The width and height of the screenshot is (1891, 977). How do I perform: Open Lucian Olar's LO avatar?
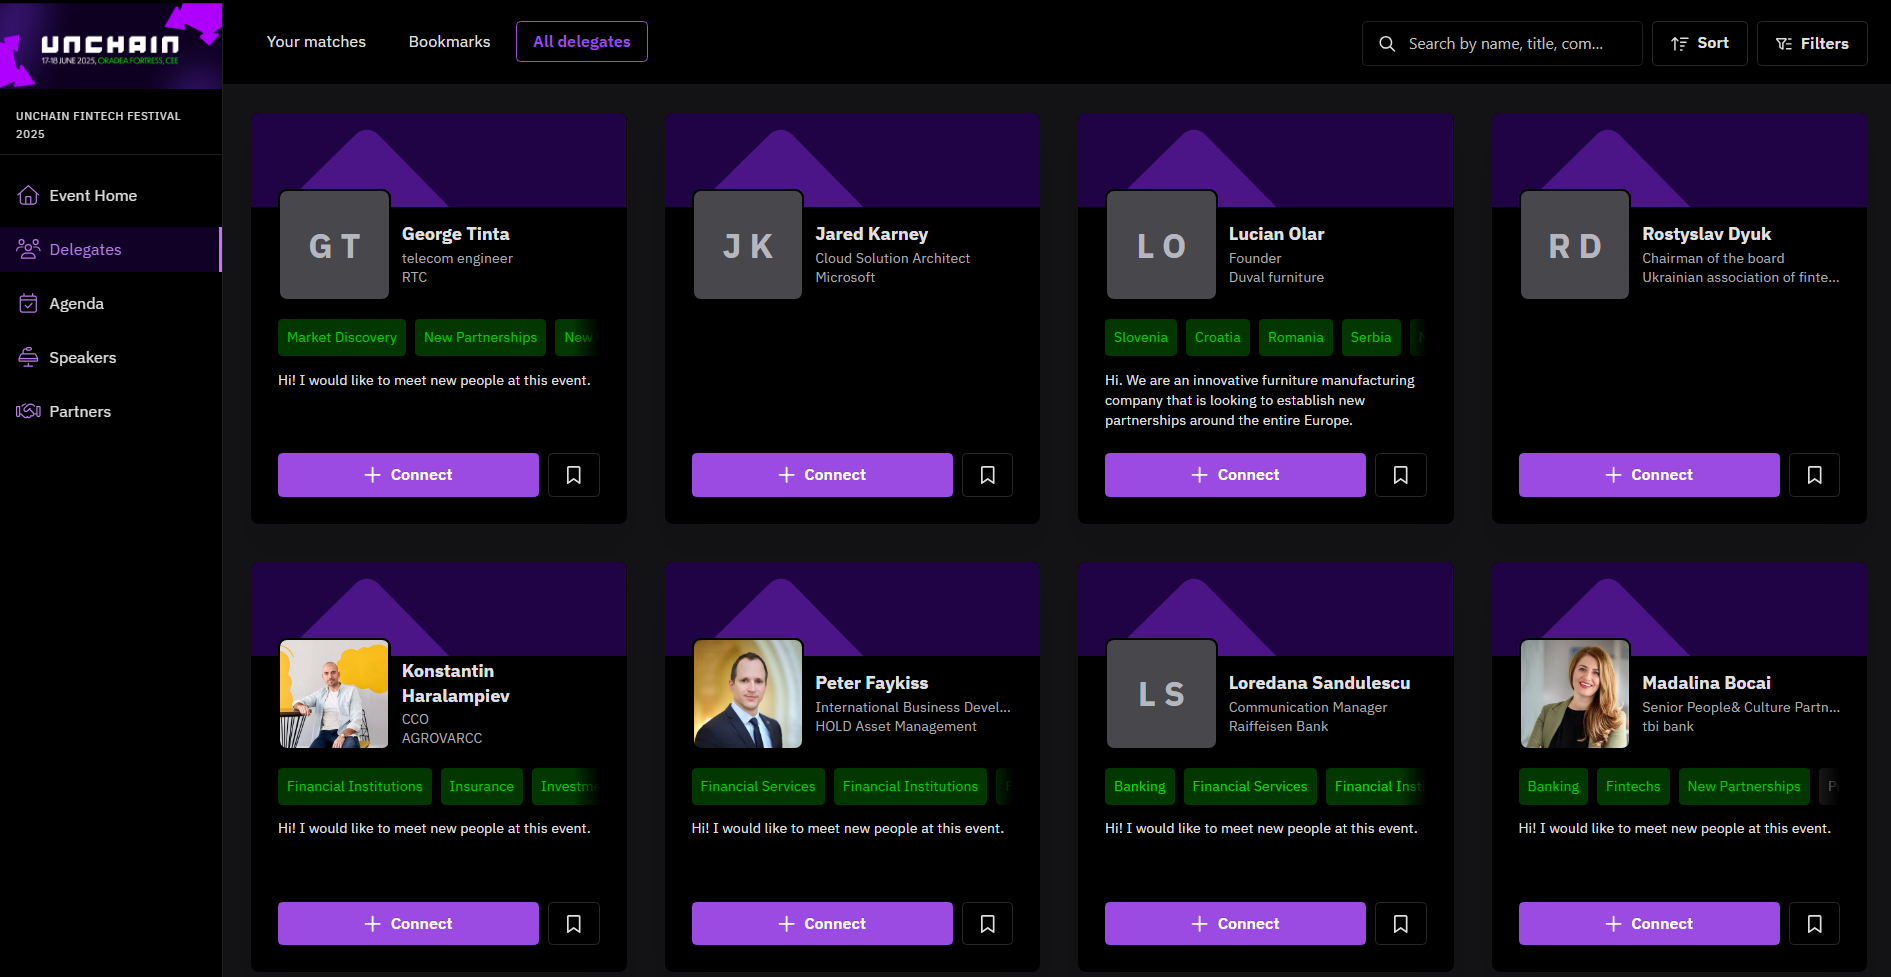(1161, 245)
